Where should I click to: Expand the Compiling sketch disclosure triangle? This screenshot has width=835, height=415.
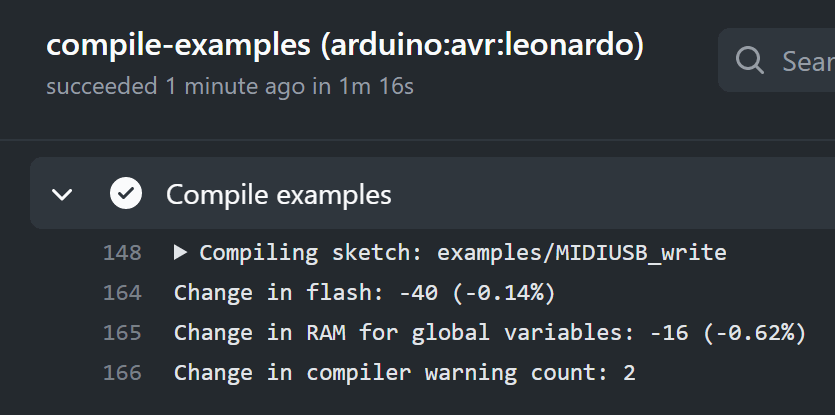pos(181,252)
